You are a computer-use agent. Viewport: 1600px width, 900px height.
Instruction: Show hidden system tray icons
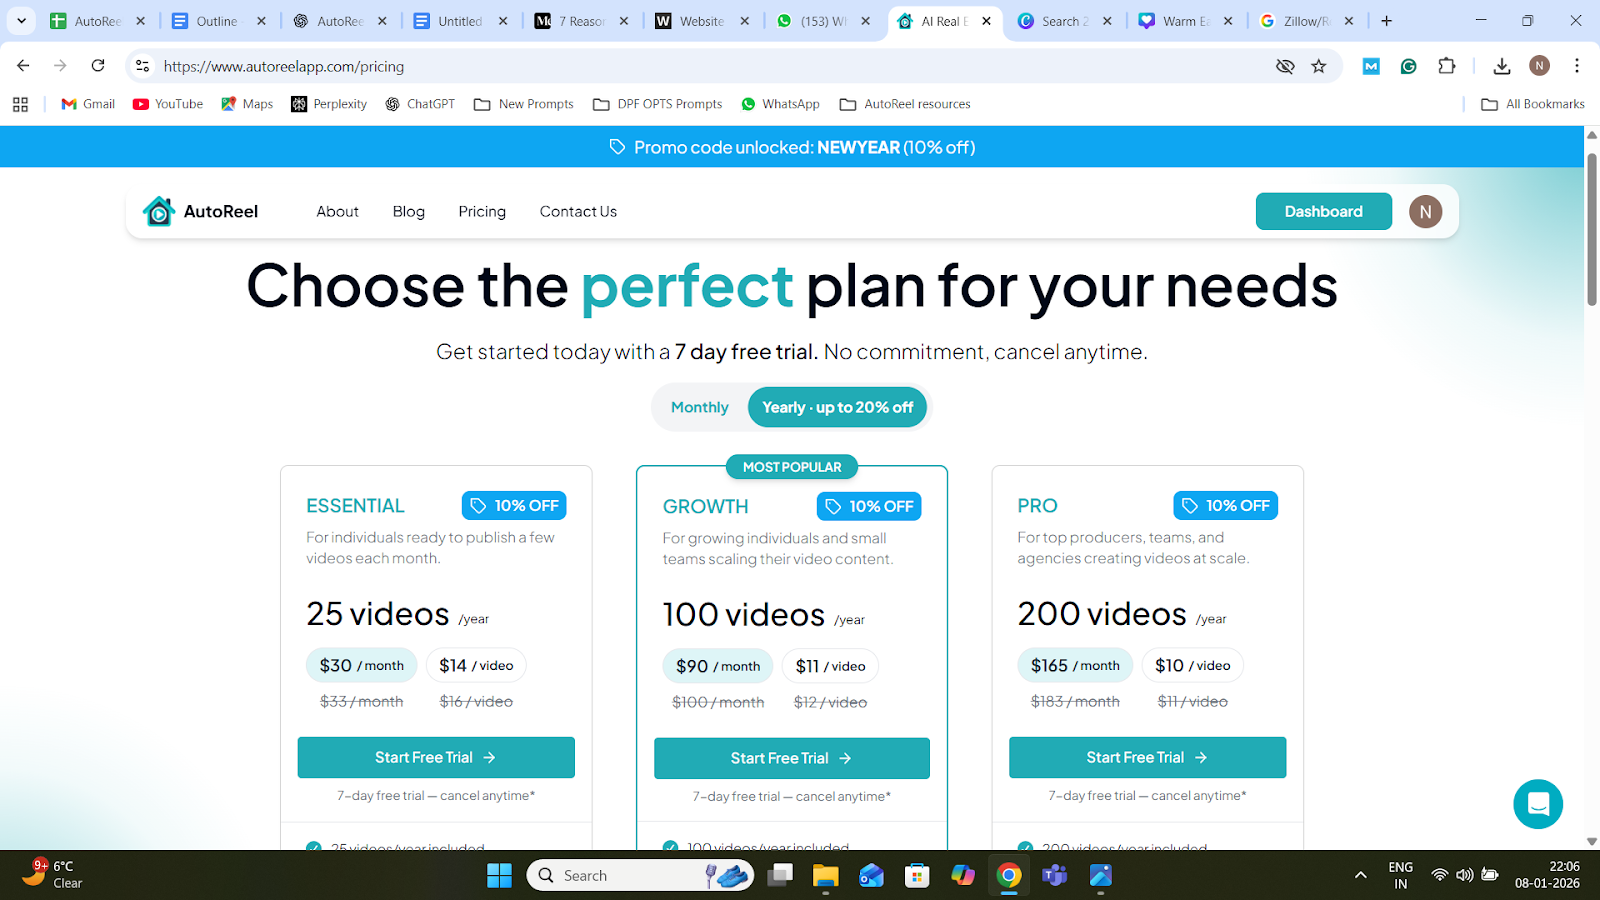(1360, 875)
